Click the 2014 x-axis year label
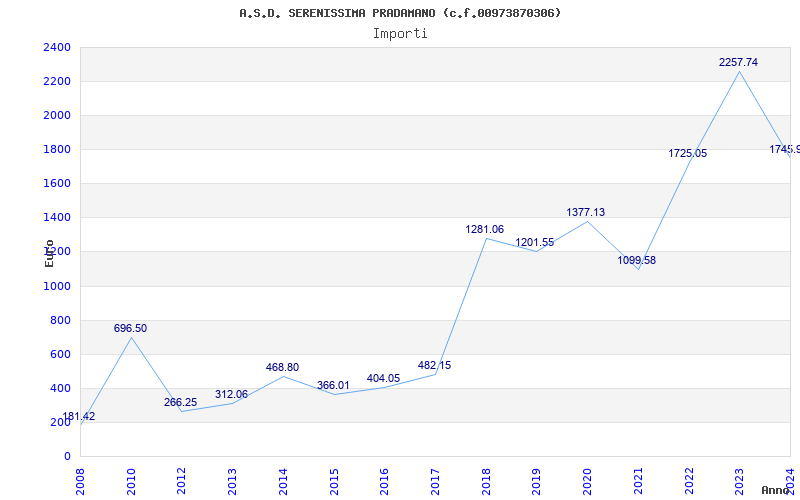The height and width of the screenshot is (500, 800). tap(283, 481)
